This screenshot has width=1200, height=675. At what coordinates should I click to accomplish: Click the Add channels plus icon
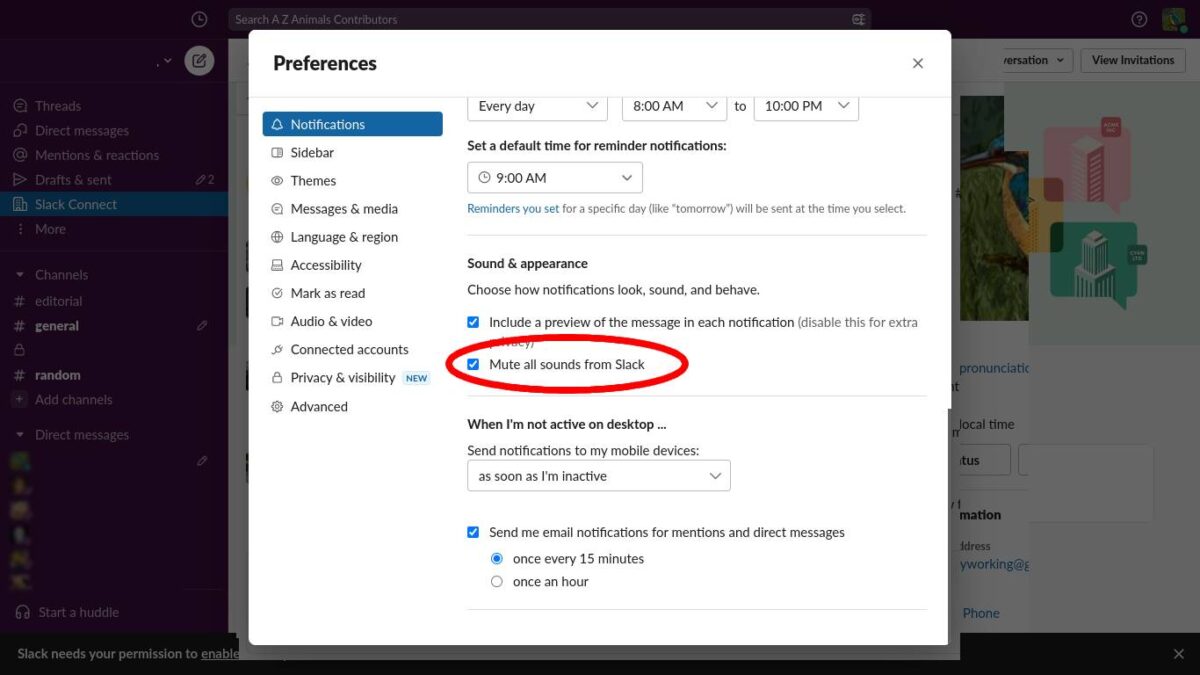pos(19,400)
